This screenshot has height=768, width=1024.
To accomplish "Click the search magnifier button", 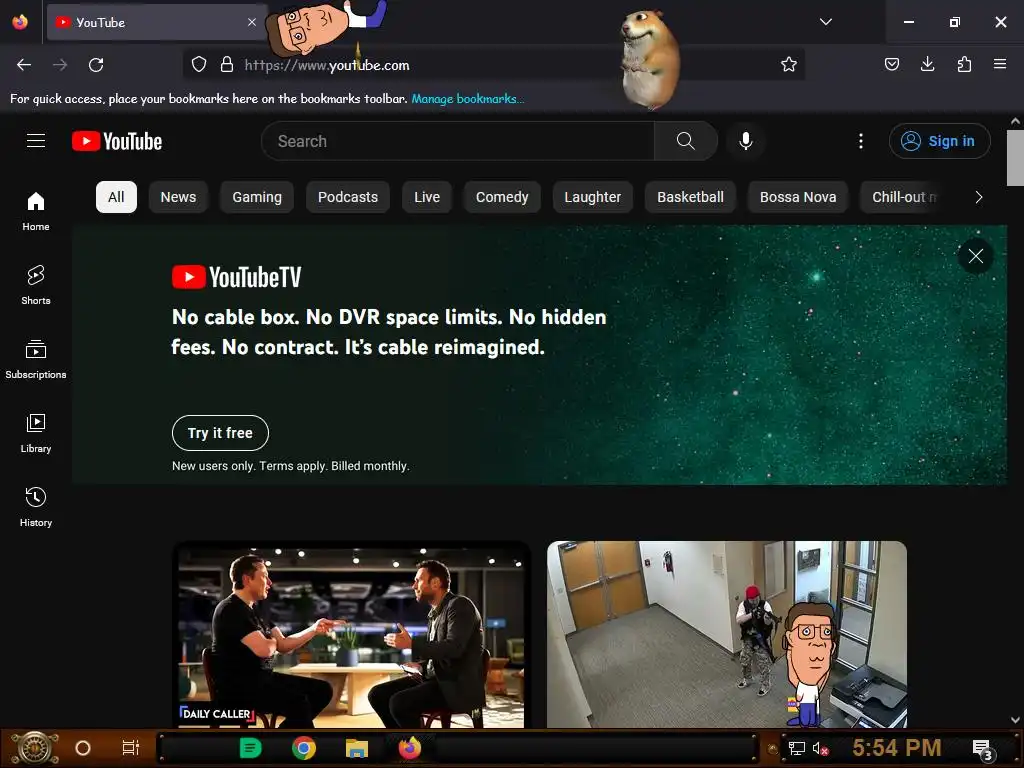I will coord(686,141).
